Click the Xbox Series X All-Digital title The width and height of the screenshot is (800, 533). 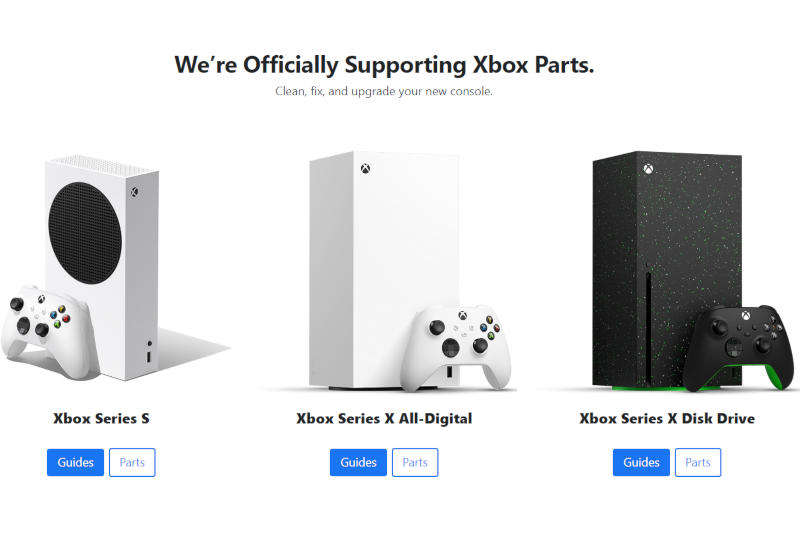[384, 418]
